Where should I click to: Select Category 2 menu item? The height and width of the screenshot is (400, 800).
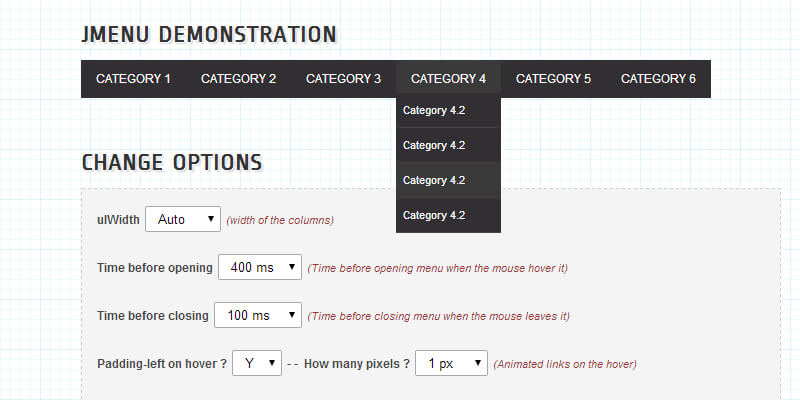pos(238,79)
